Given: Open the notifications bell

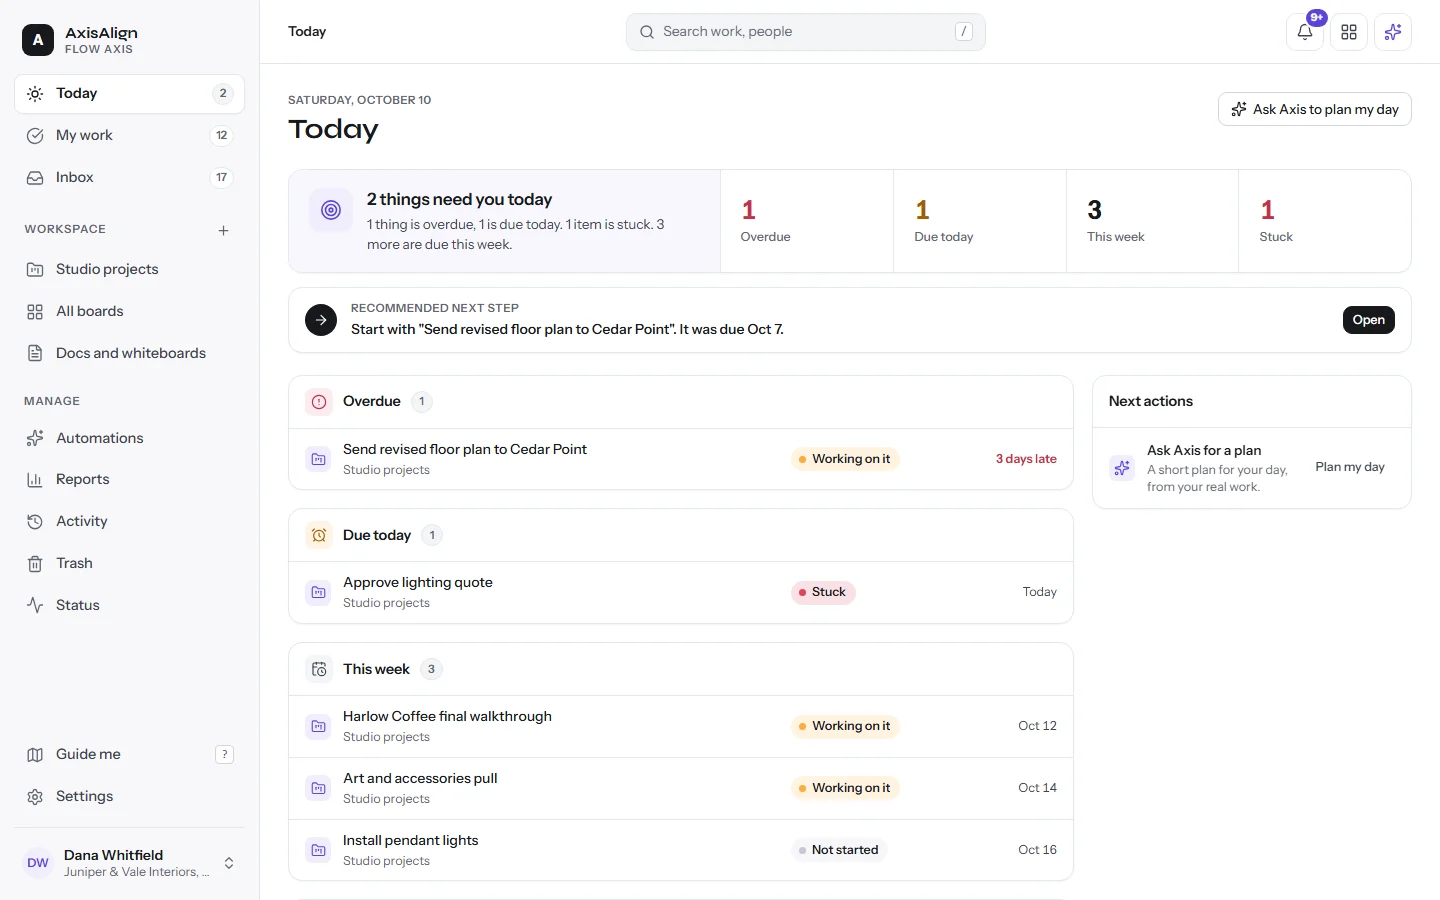Looking at the screenshot, I should coord(1305,32).
